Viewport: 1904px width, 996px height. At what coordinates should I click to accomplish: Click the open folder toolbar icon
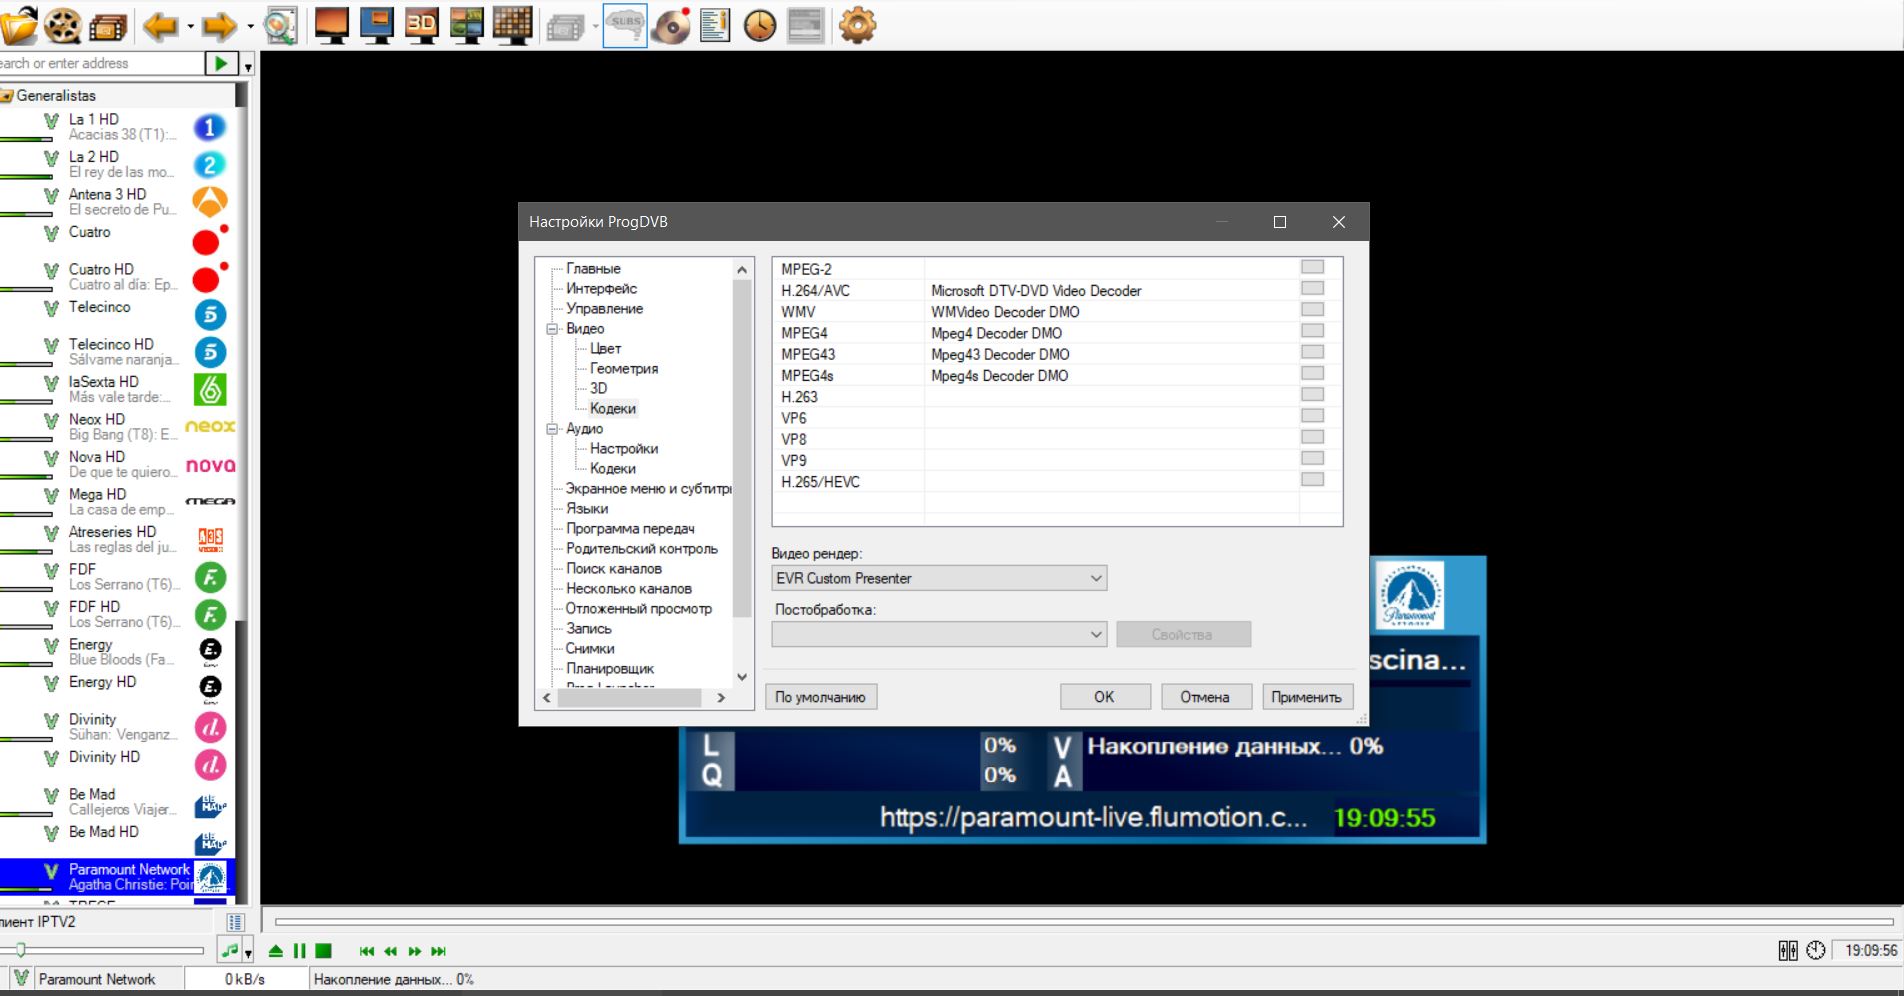(x=18, y=25)
